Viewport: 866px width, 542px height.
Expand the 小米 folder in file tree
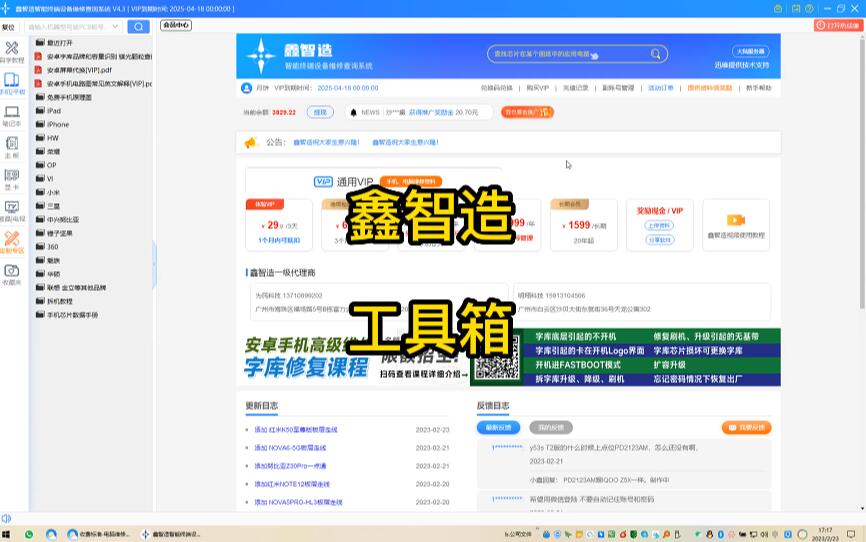(53, 192)
